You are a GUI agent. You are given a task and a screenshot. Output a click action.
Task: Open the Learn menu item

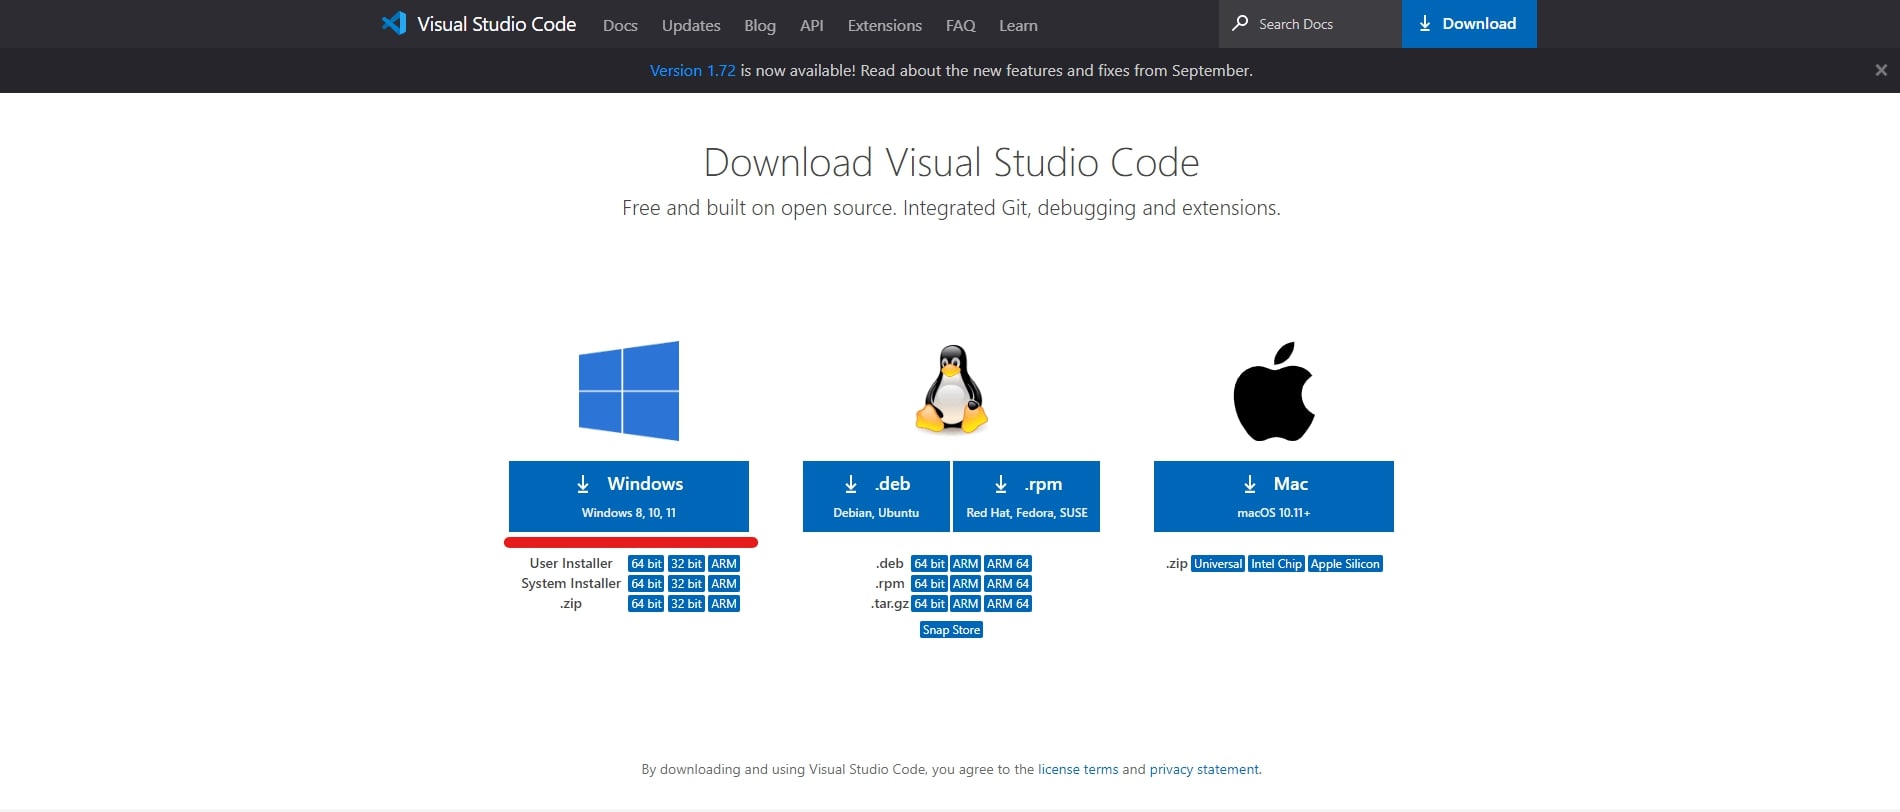pyautogui.click(x=1018, y=25)
